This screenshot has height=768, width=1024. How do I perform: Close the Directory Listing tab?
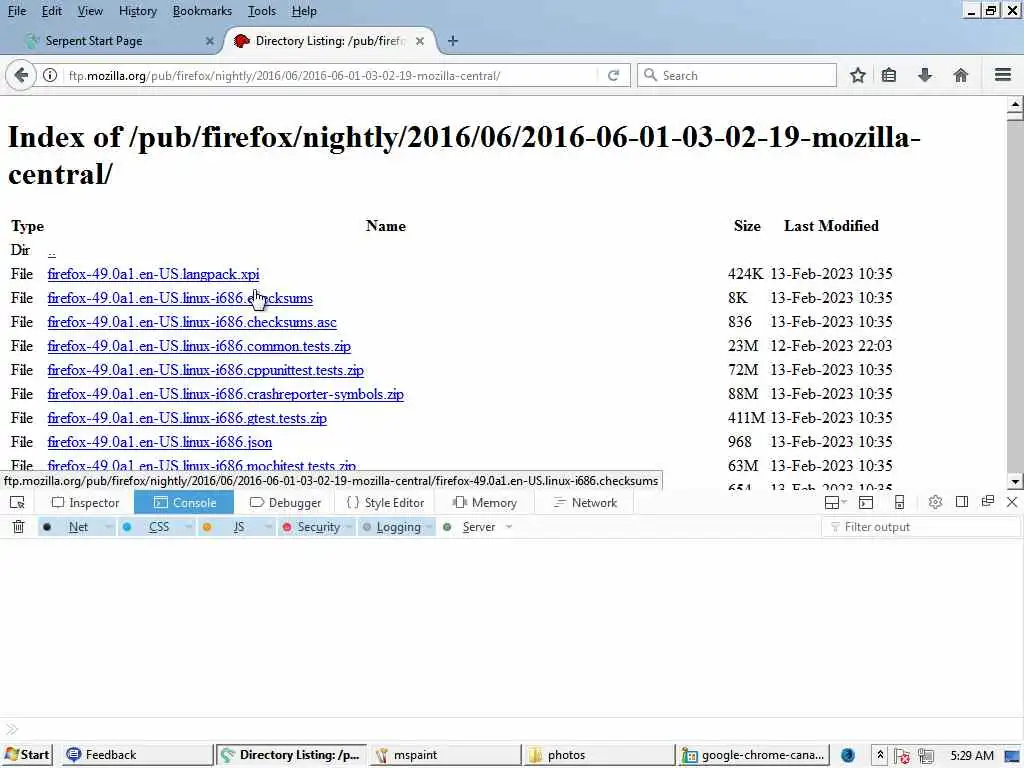click(x=420, y=40)
